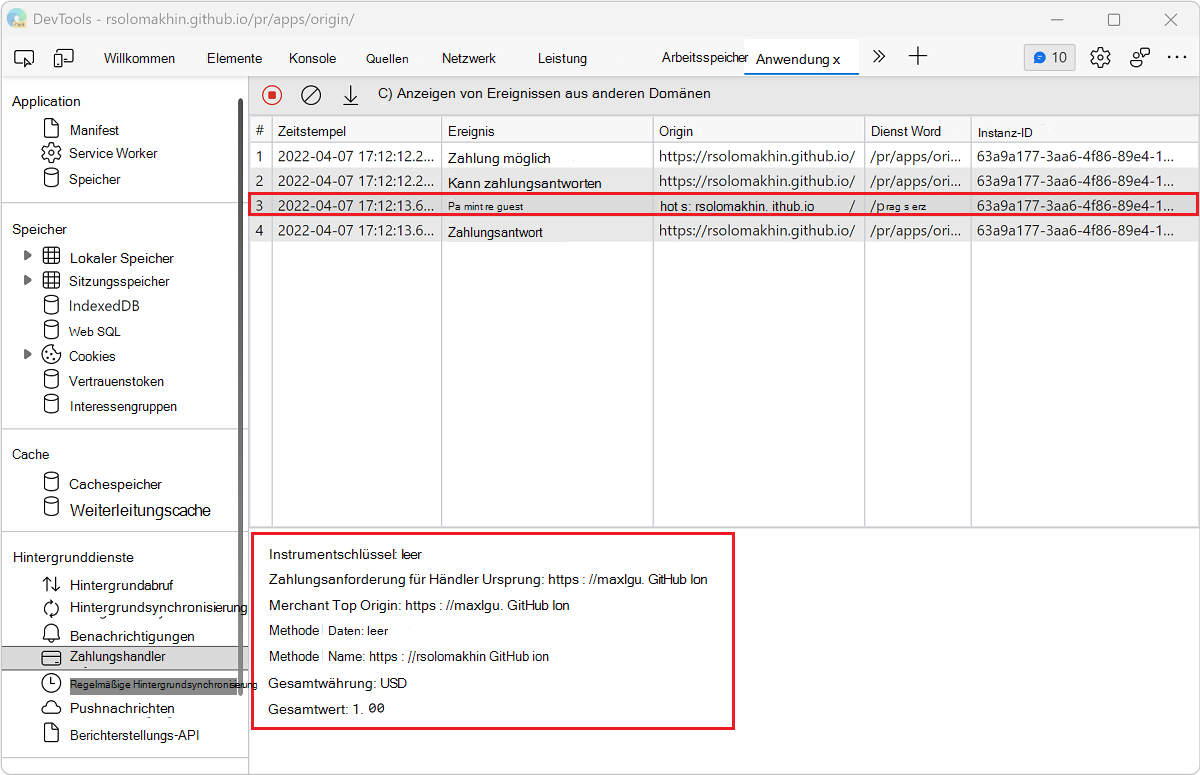The image size is (1200, 775).
Task: Select event row 3 in the table
Action: coord(600,204)
